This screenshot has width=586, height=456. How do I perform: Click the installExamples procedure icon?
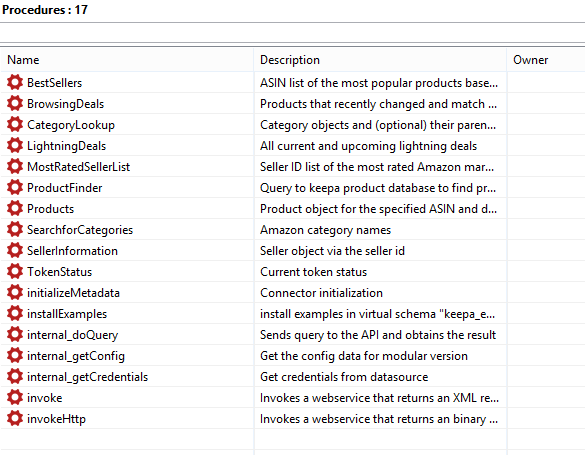(15, 313)
